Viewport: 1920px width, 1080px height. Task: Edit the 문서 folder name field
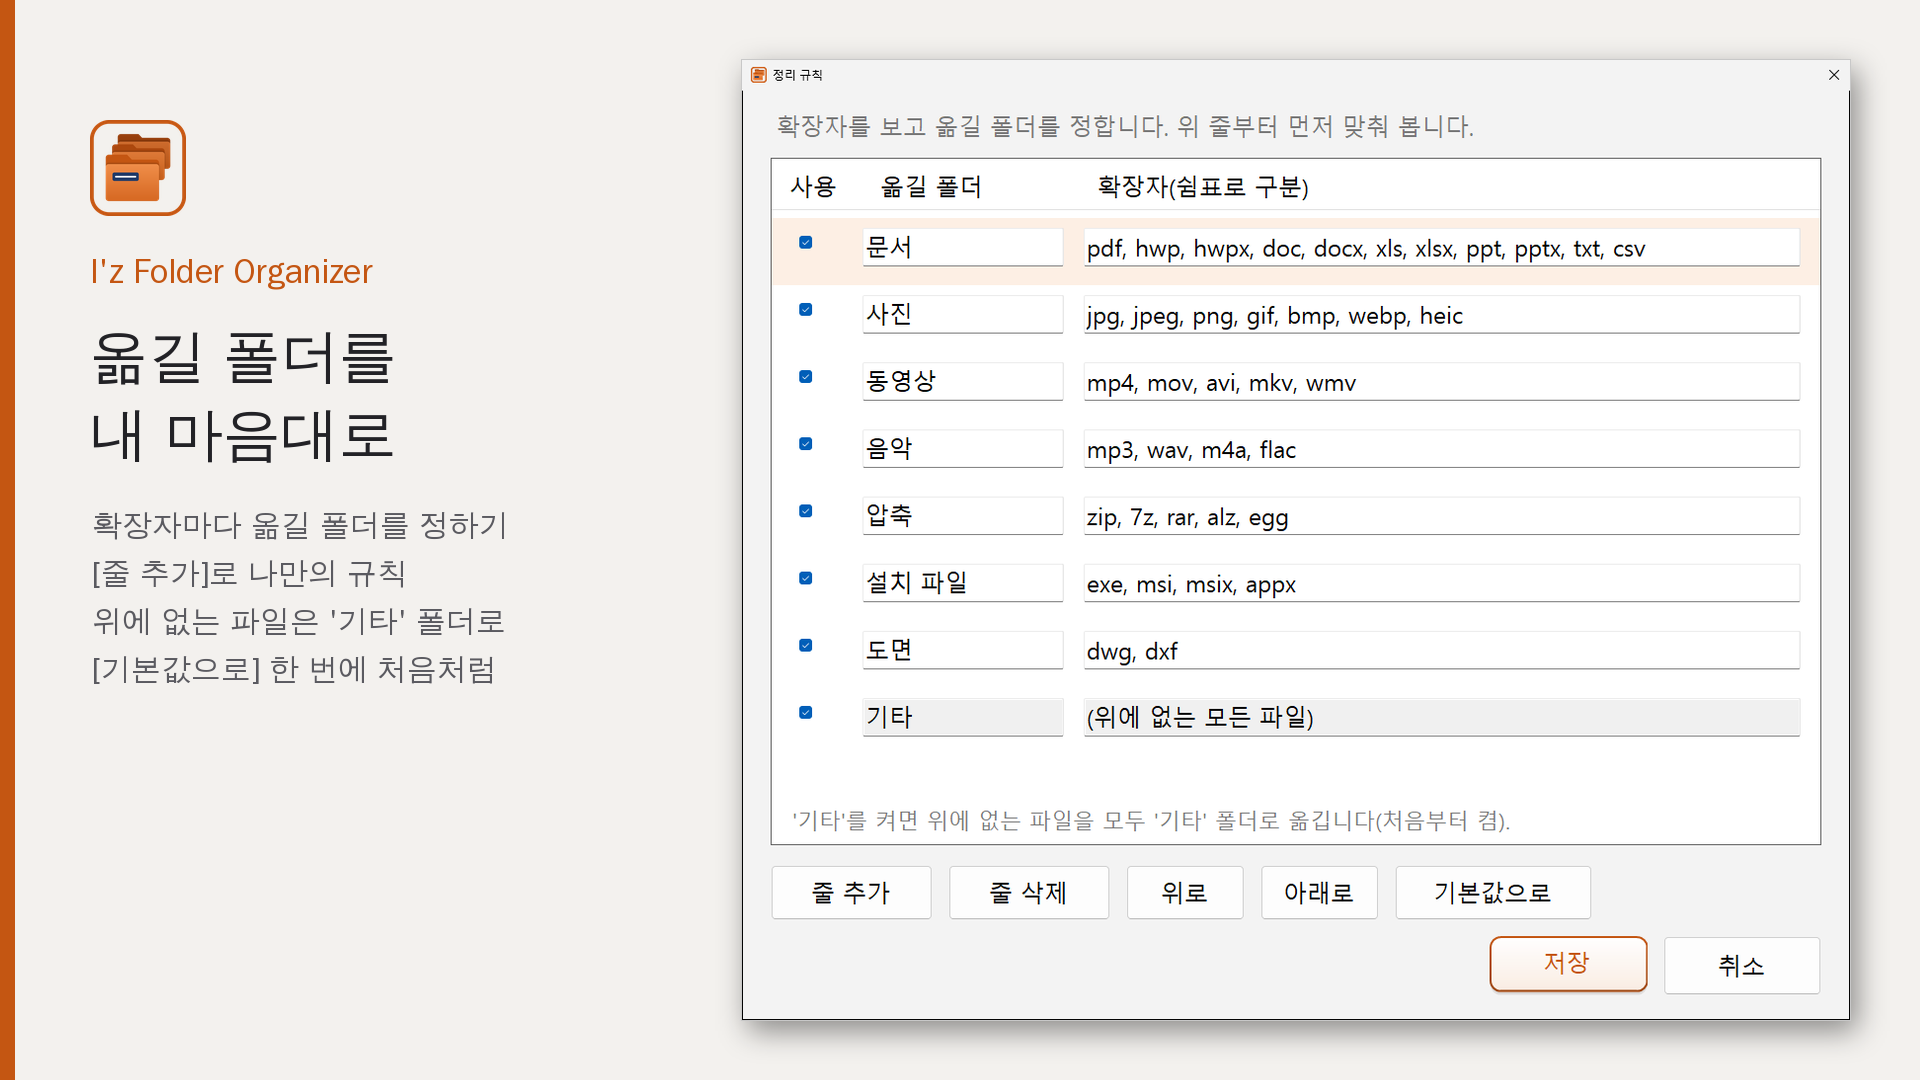pyautogui.click(x=962, y=247)
